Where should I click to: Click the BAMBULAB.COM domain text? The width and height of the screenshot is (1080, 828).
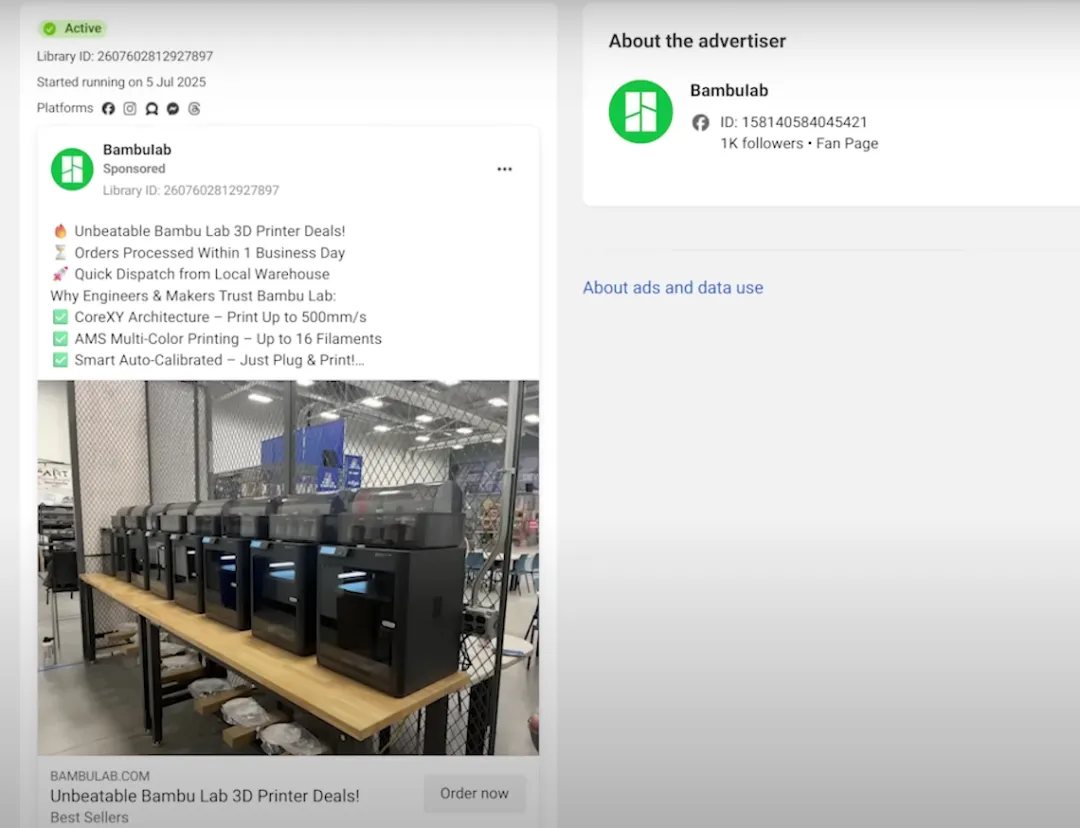(x=100, y=776)
